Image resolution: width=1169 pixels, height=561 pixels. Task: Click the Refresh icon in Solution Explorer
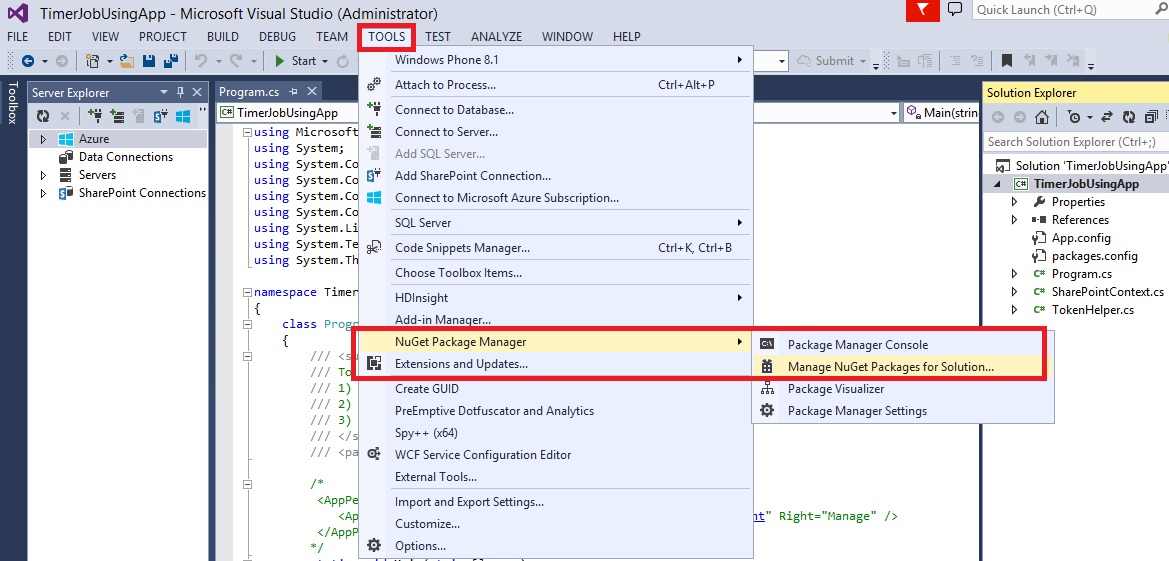click(x=1129, y=117)
